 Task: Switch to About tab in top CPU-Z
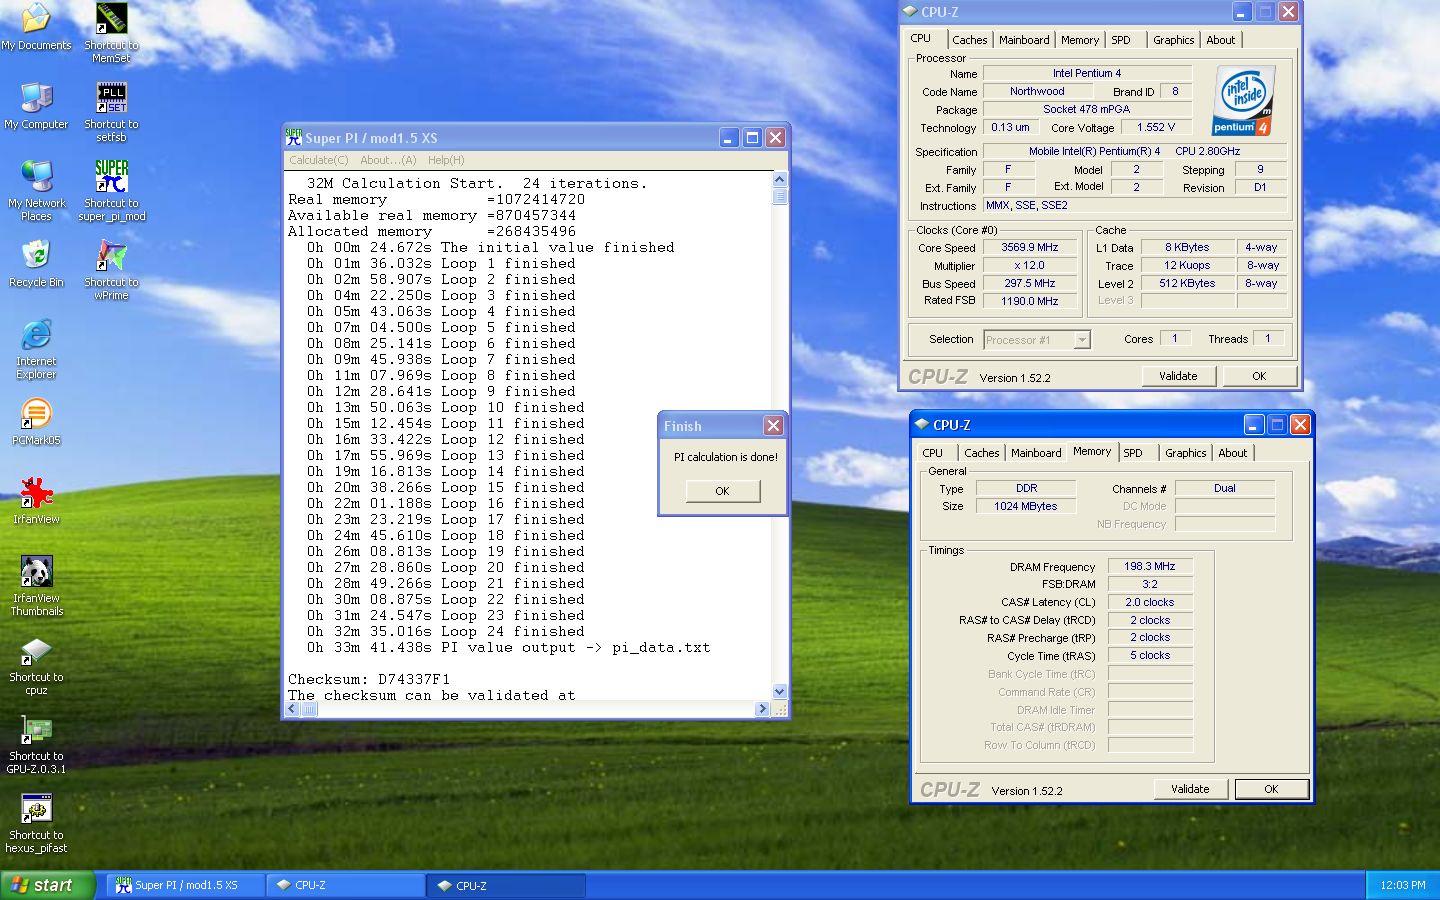[x=1220, y=40]
